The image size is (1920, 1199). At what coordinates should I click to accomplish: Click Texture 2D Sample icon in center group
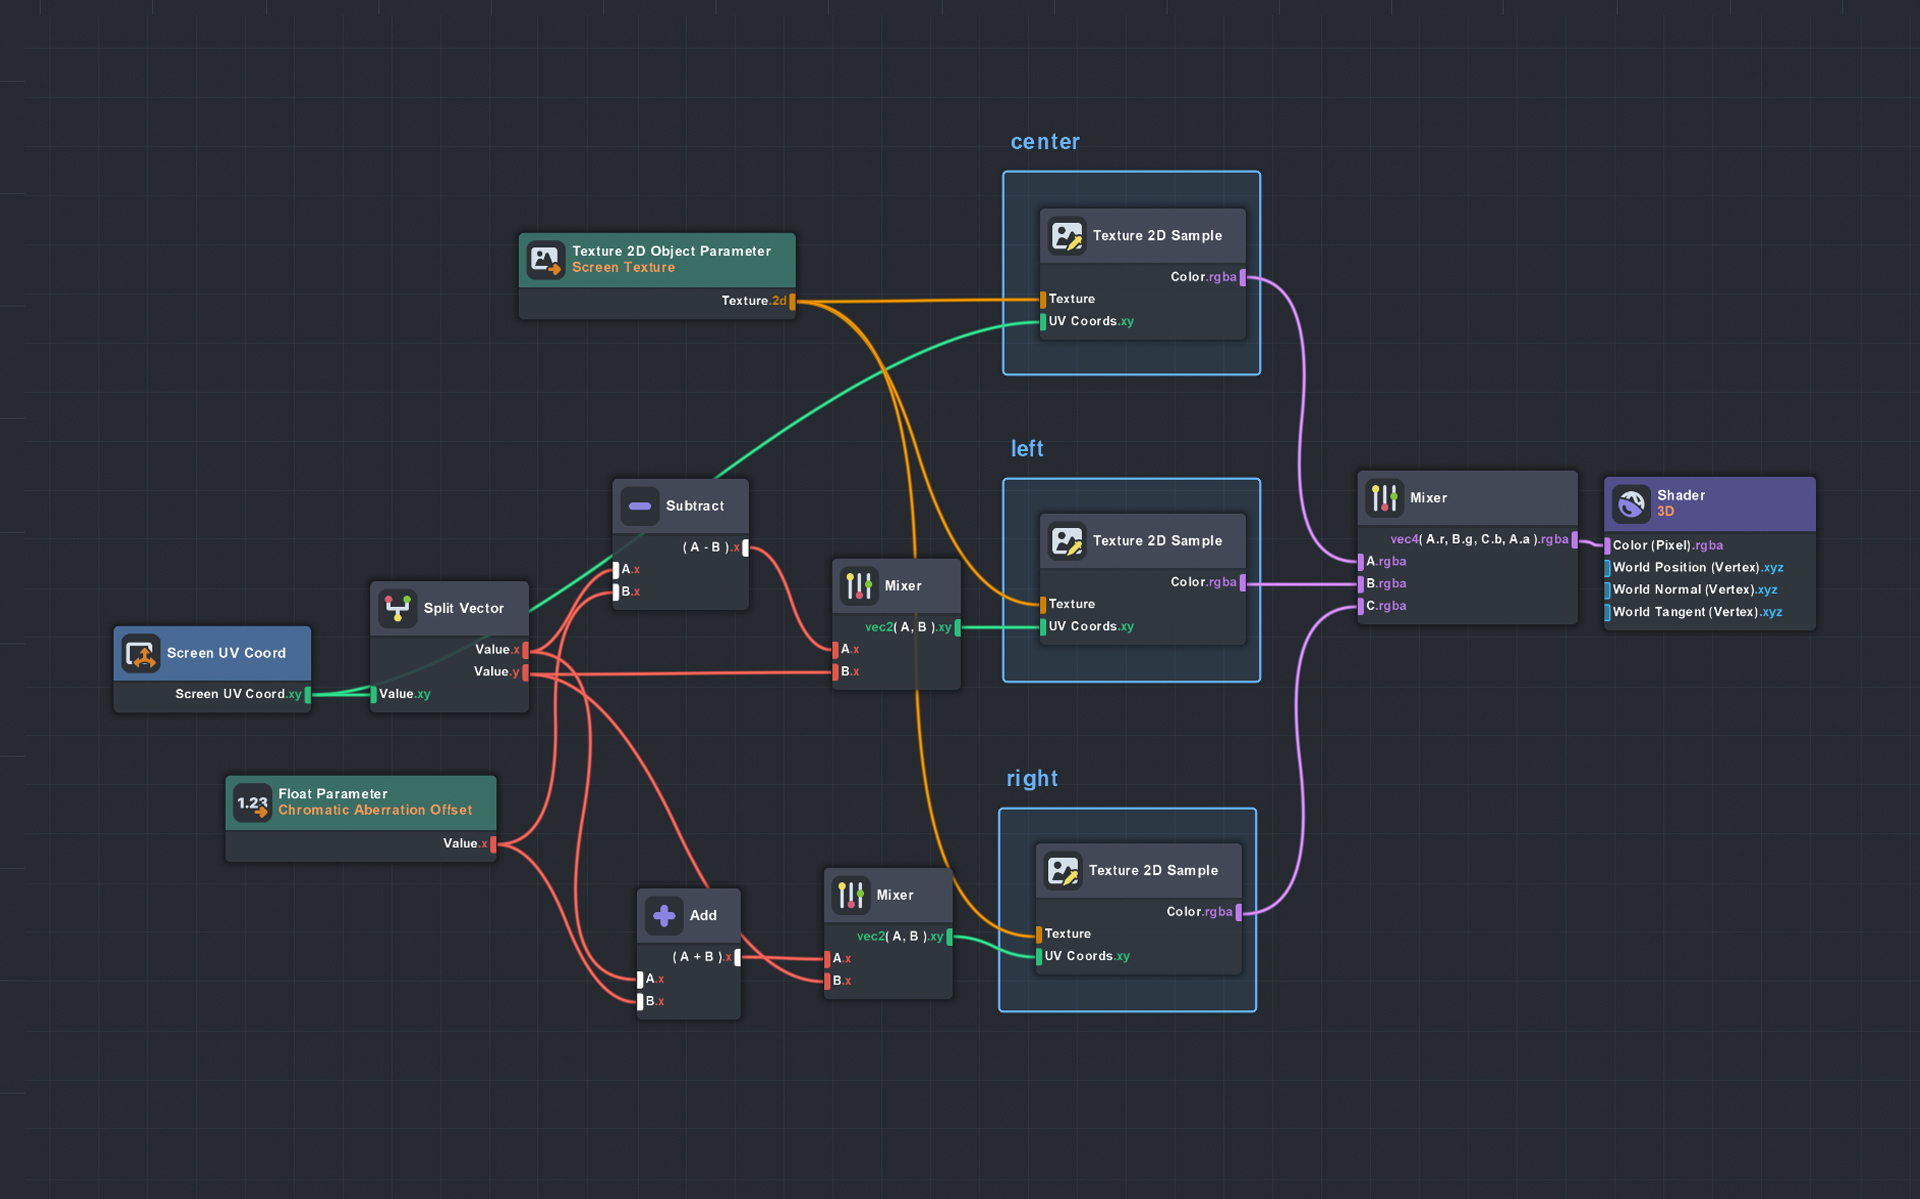click(1066, 236)
